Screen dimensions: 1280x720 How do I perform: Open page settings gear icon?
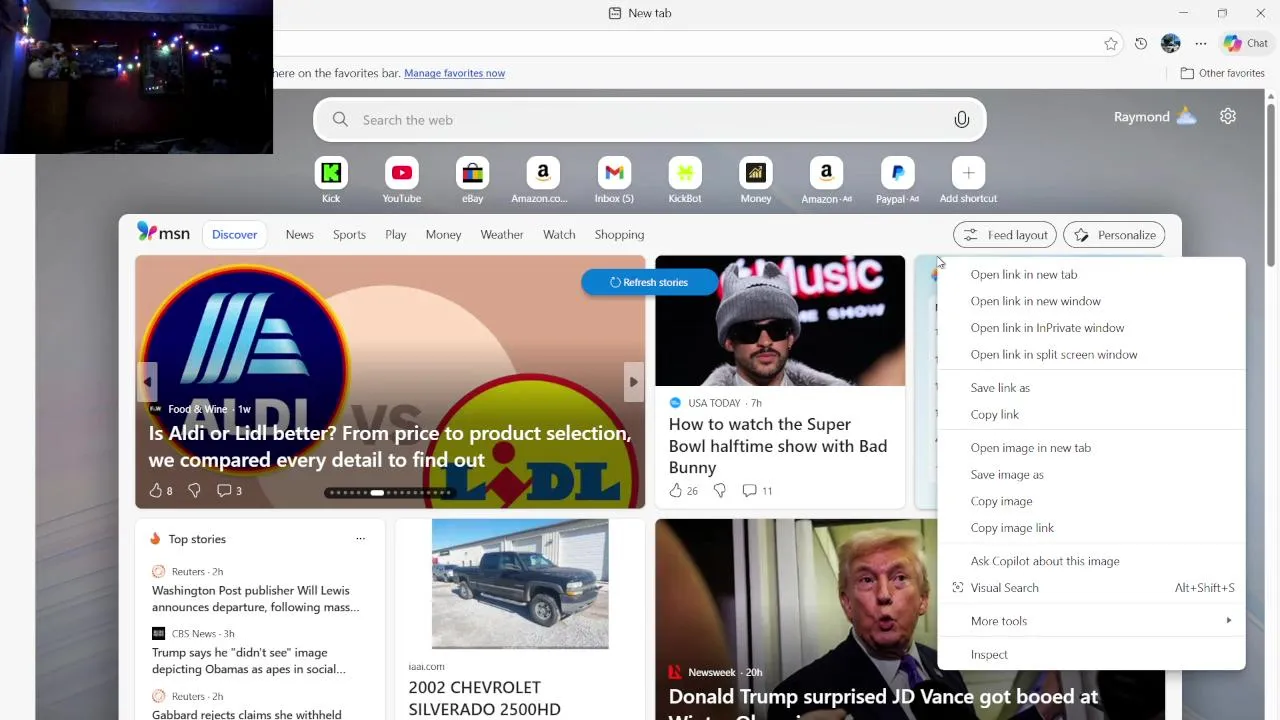click(x=1228, y=116)
